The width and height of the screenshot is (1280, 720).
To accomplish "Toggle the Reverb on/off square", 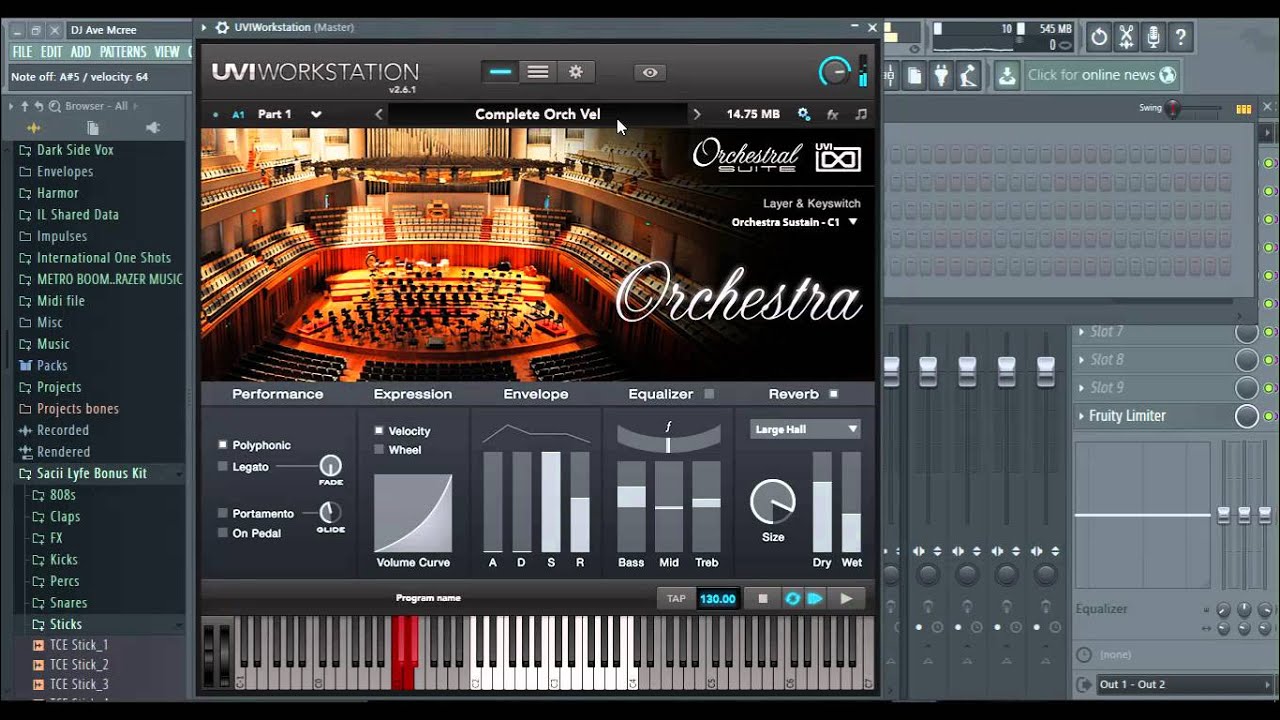I will 833,394.
